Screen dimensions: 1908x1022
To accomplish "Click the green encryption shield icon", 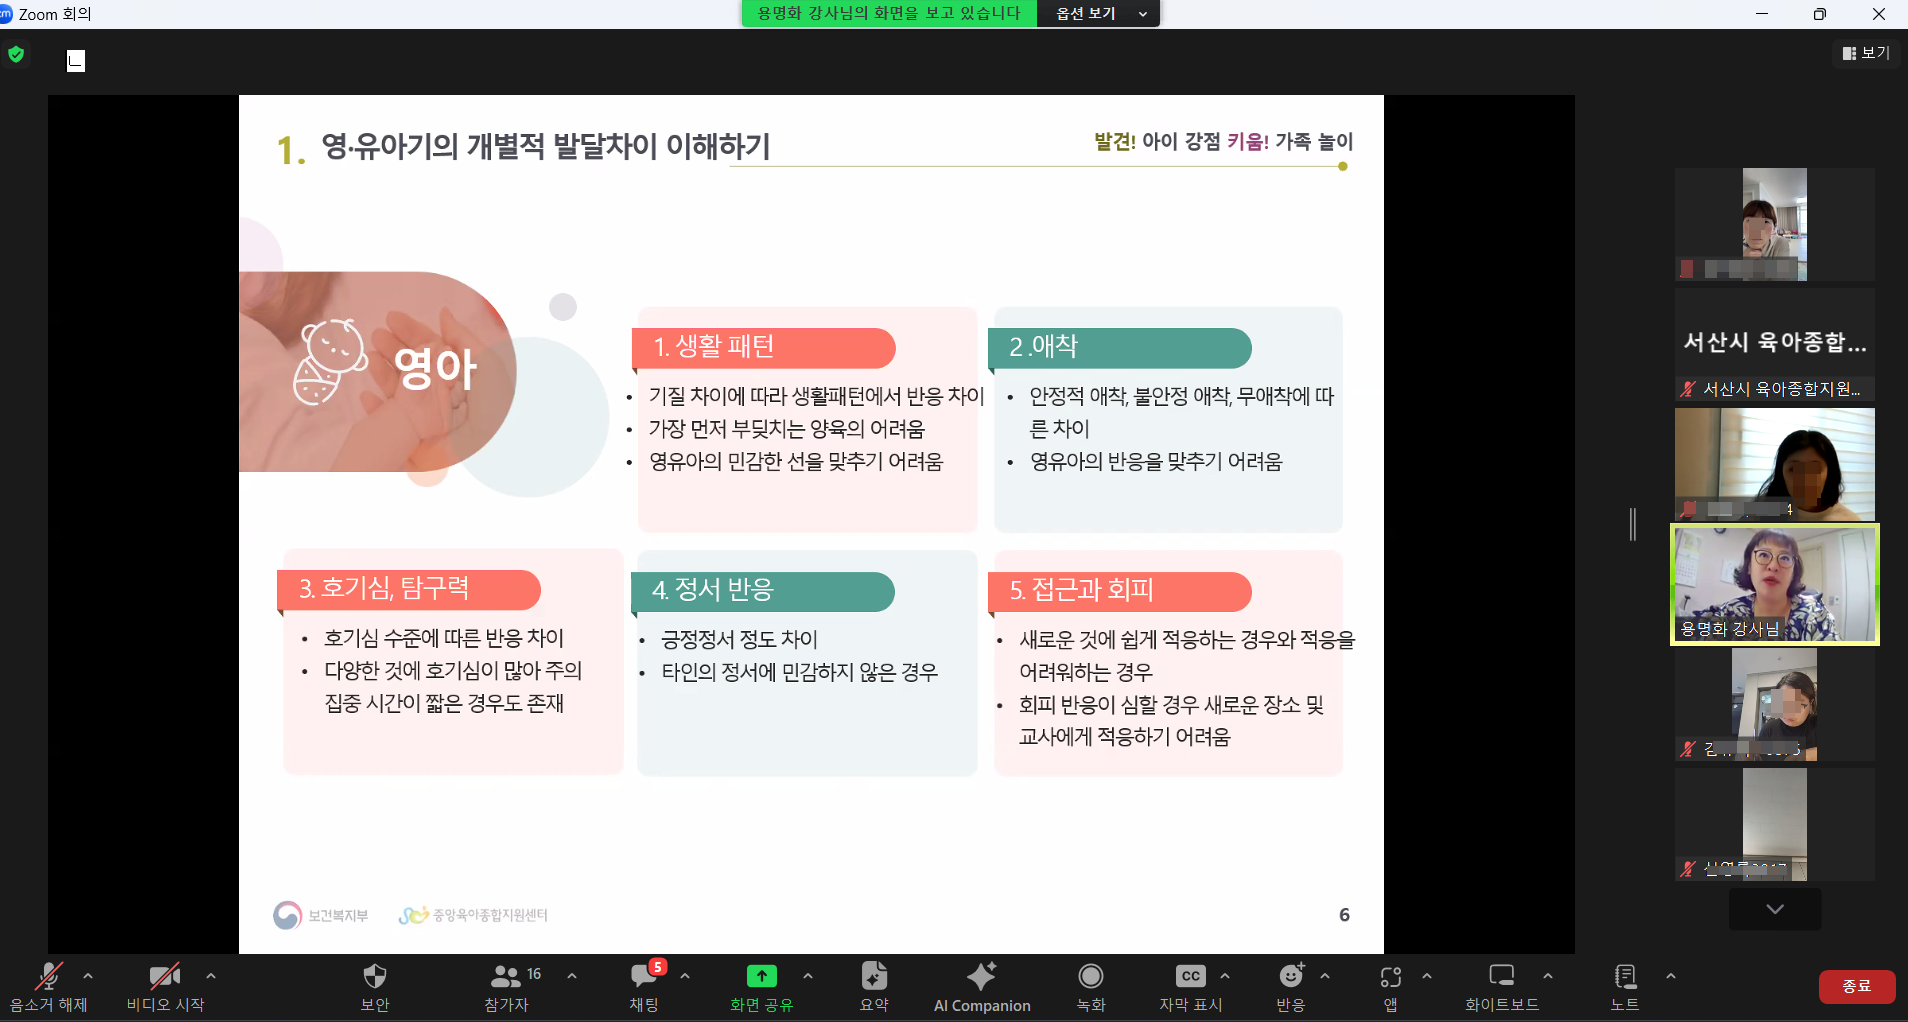I will (16, 54).
